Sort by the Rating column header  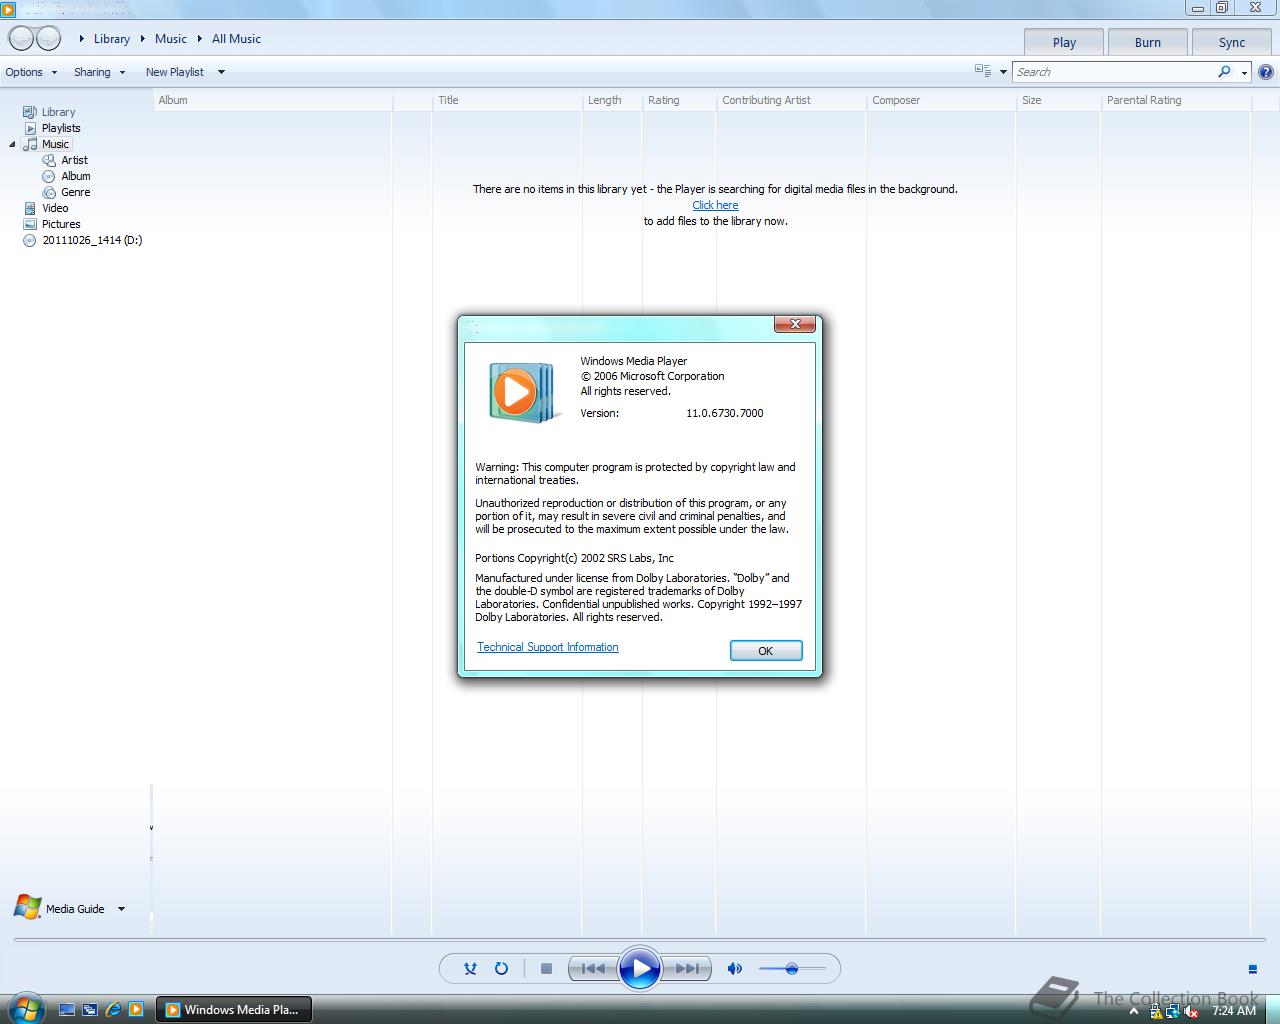[x=679, y=100]
